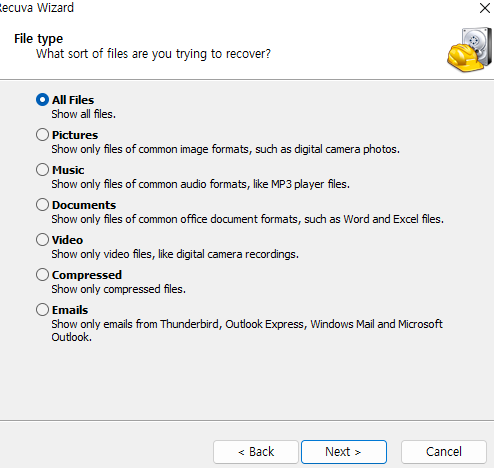This screenshot has height=468, width=494.
Task: Click the bold "Emails" label text
Action: (70, 310)
